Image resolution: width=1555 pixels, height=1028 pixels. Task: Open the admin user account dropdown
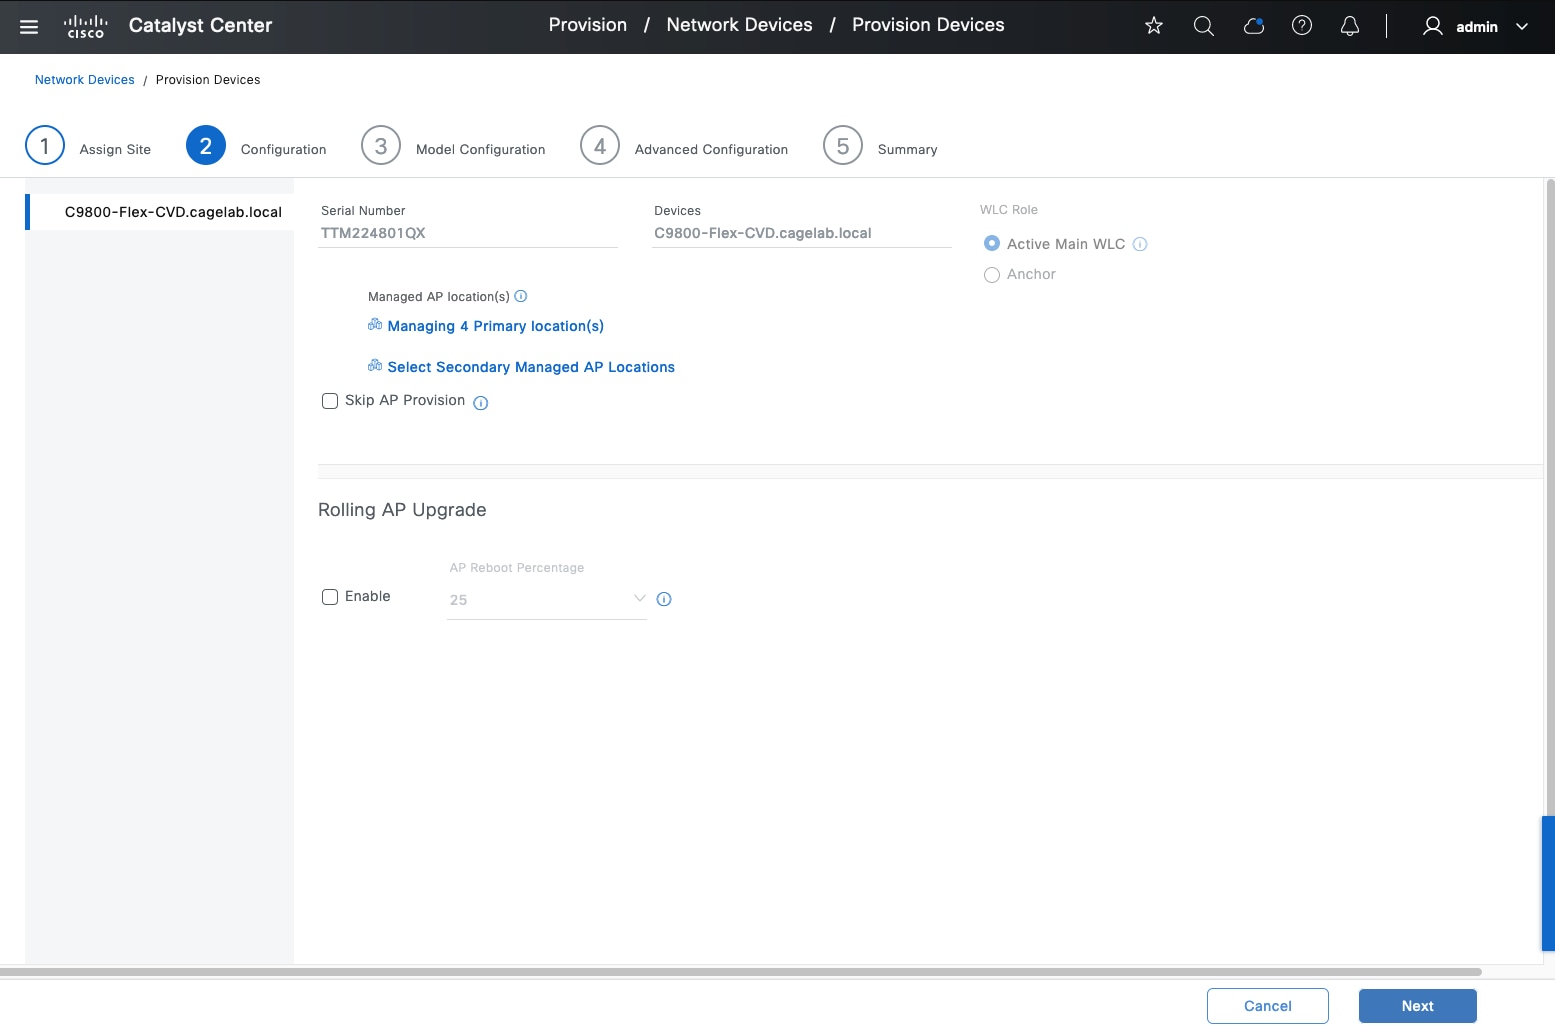(x=1476, y=27)
